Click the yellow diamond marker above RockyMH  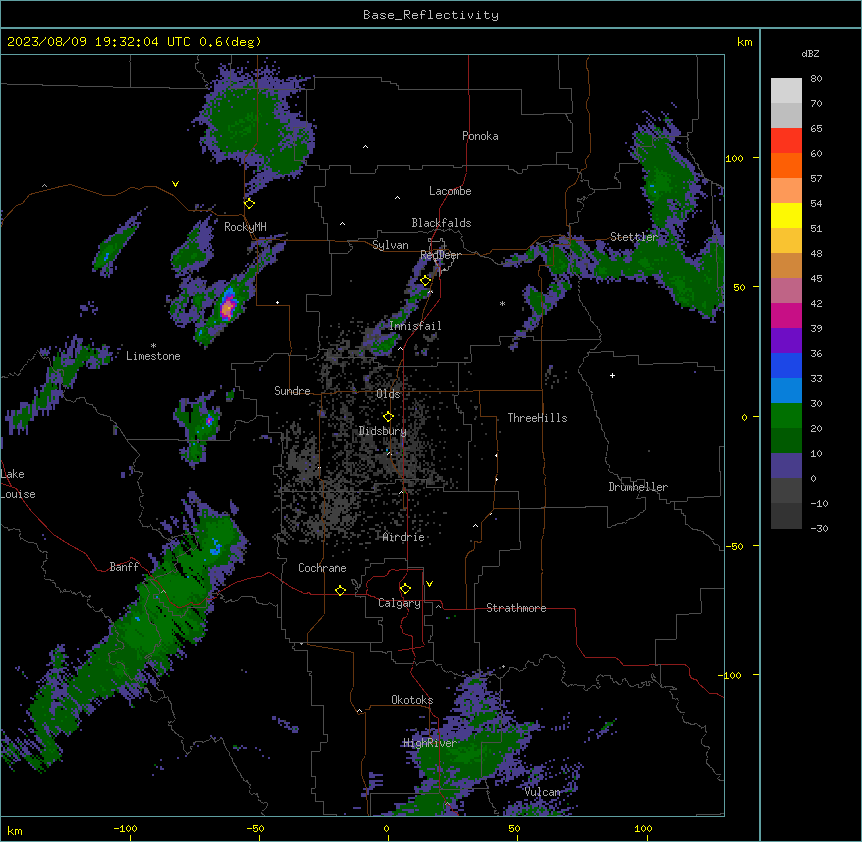[x=249, y=204]
